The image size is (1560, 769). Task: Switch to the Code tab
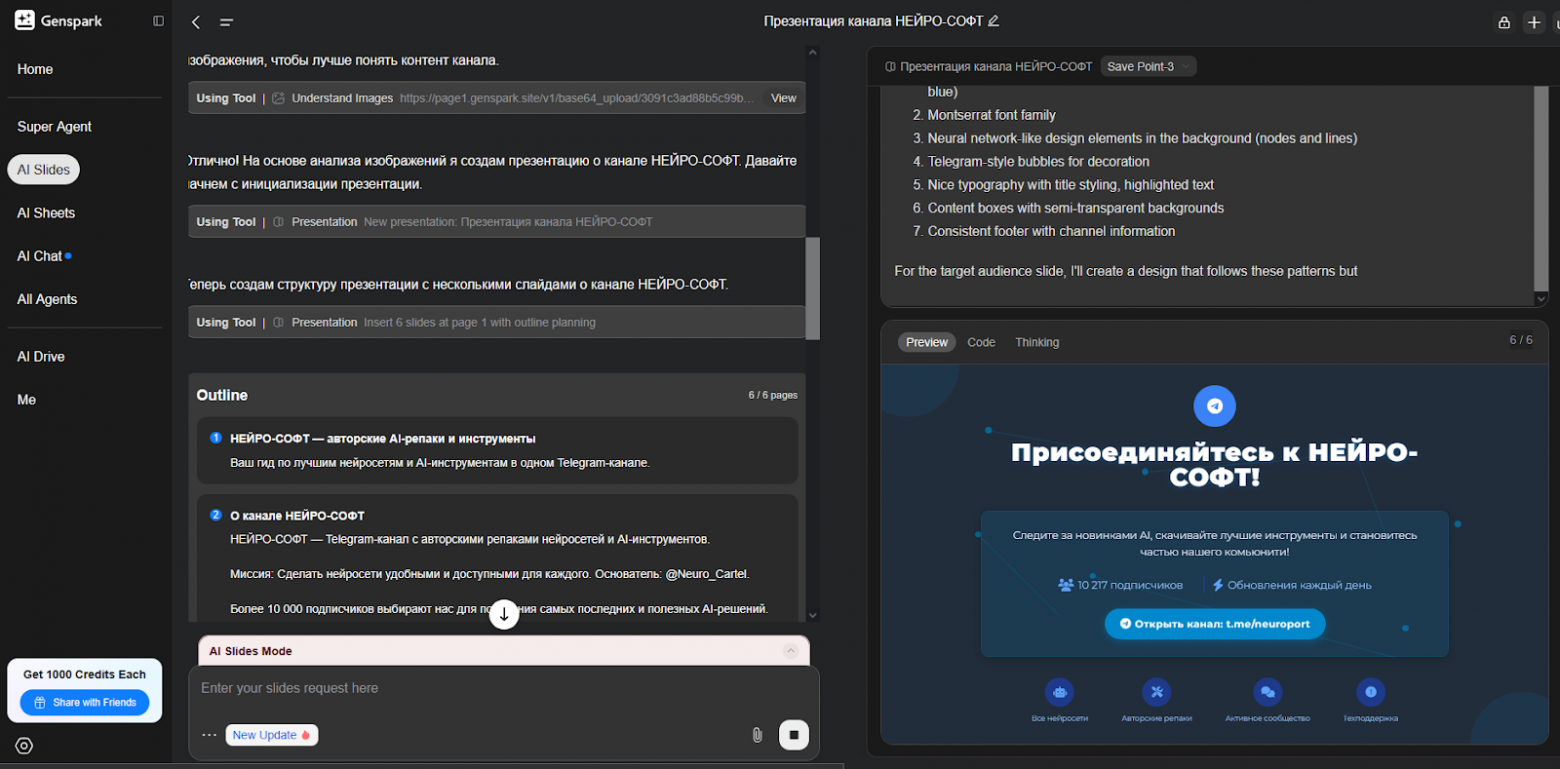pyautogui.click(x=980, y=342)
